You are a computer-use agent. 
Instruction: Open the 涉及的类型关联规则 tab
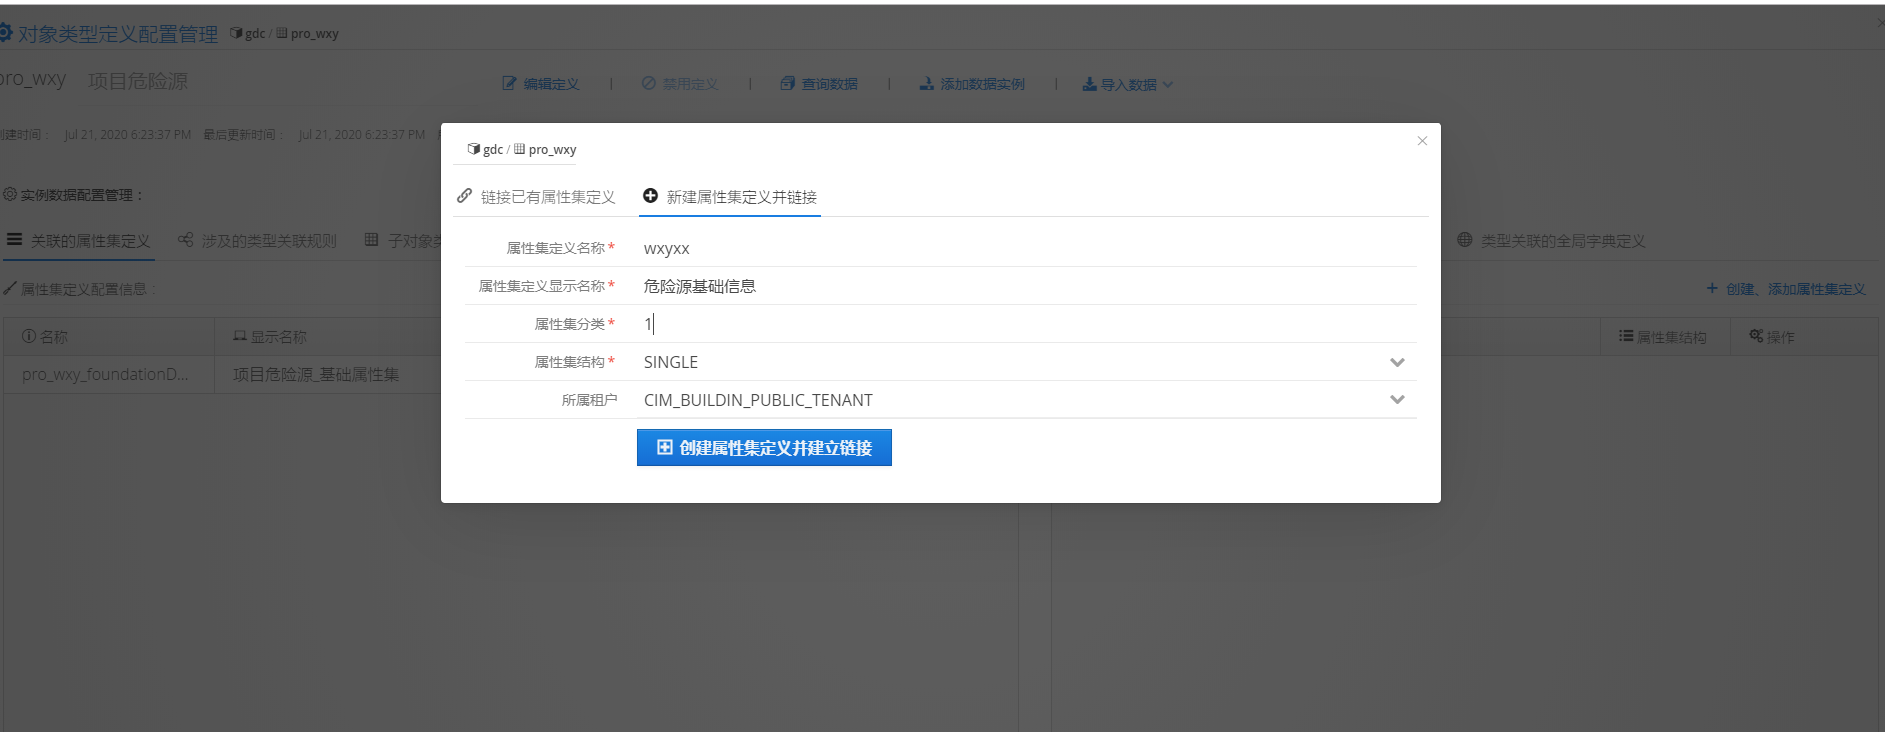pyautogui.click(x=258, y=241)
